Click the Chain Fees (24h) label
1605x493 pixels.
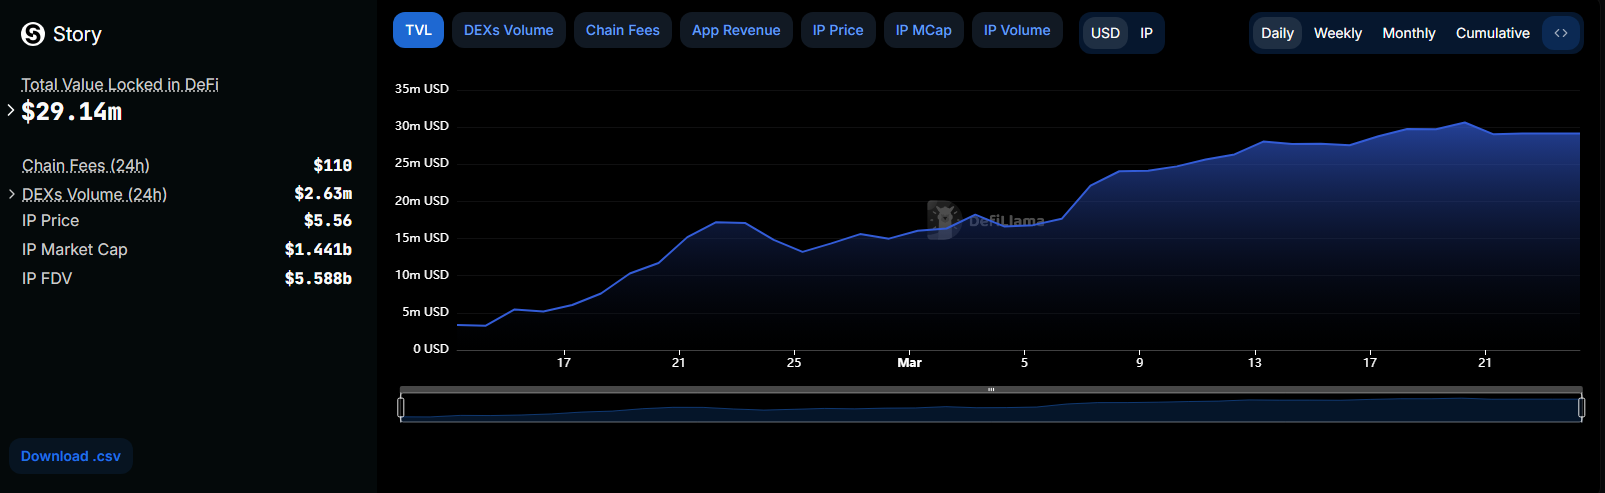[86, 165]
